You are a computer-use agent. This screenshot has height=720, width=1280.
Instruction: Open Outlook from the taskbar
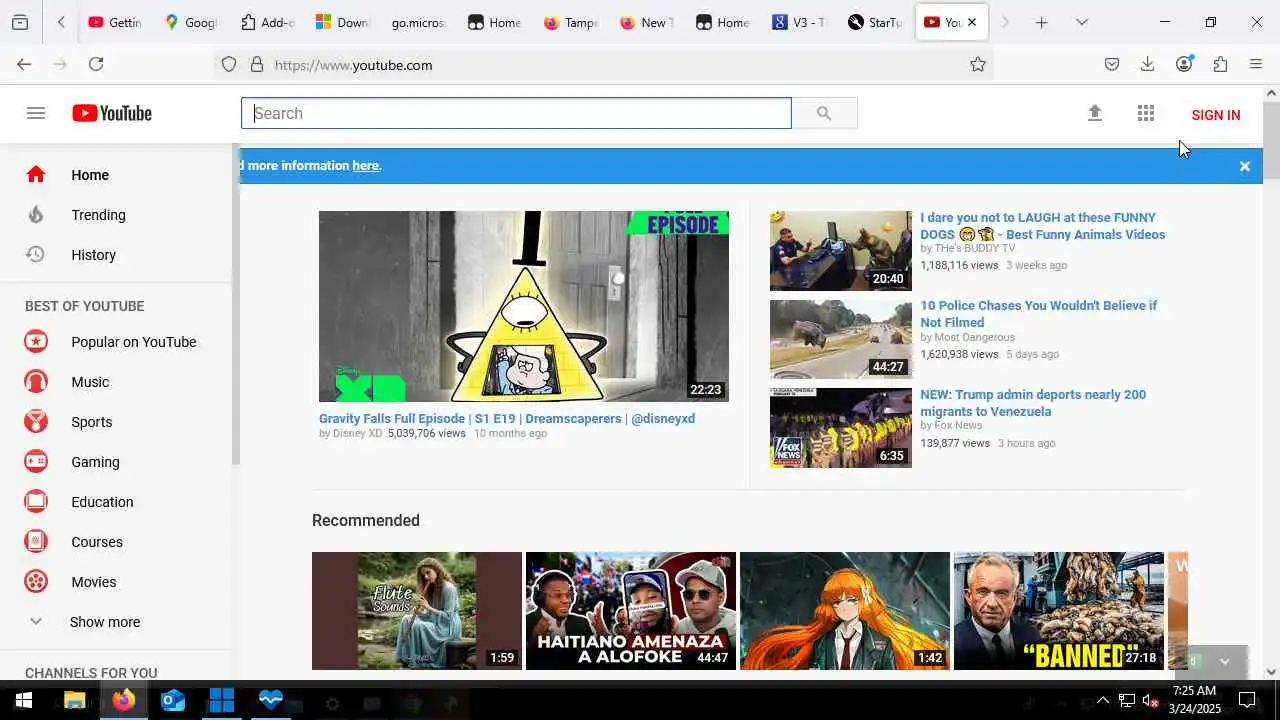173,700
